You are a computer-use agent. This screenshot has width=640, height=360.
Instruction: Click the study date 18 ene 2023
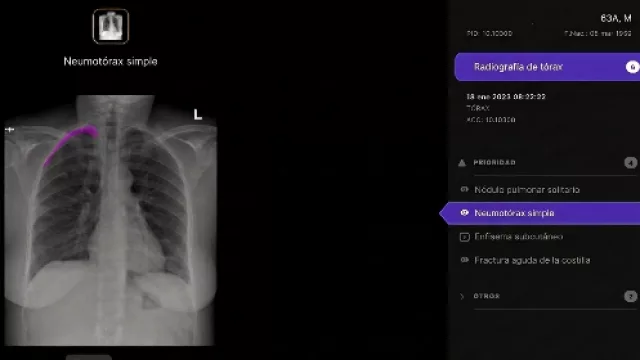tap(506, 97)
